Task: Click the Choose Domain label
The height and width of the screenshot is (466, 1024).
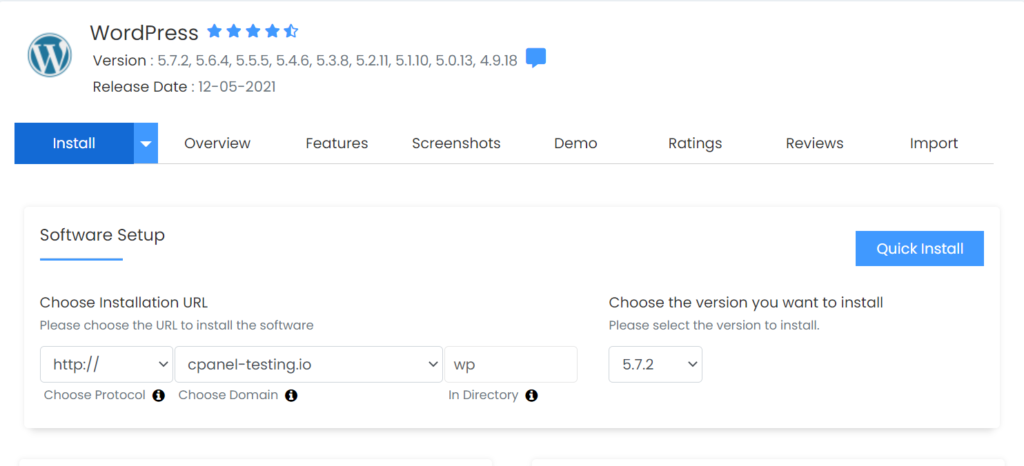Action: point(228,395)
